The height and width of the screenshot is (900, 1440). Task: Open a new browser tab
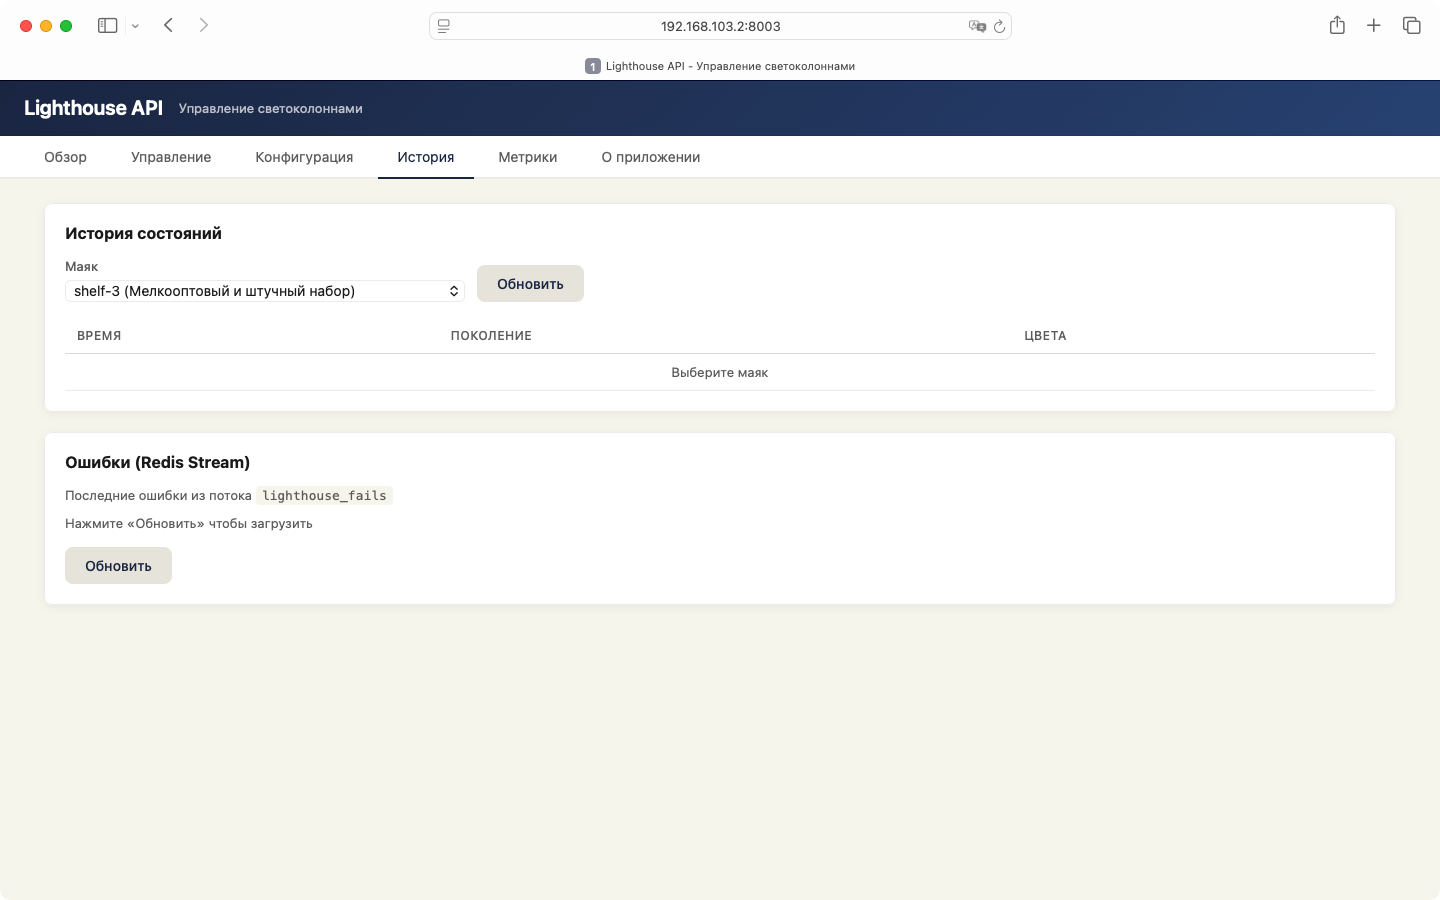[x=1374, y=26]
